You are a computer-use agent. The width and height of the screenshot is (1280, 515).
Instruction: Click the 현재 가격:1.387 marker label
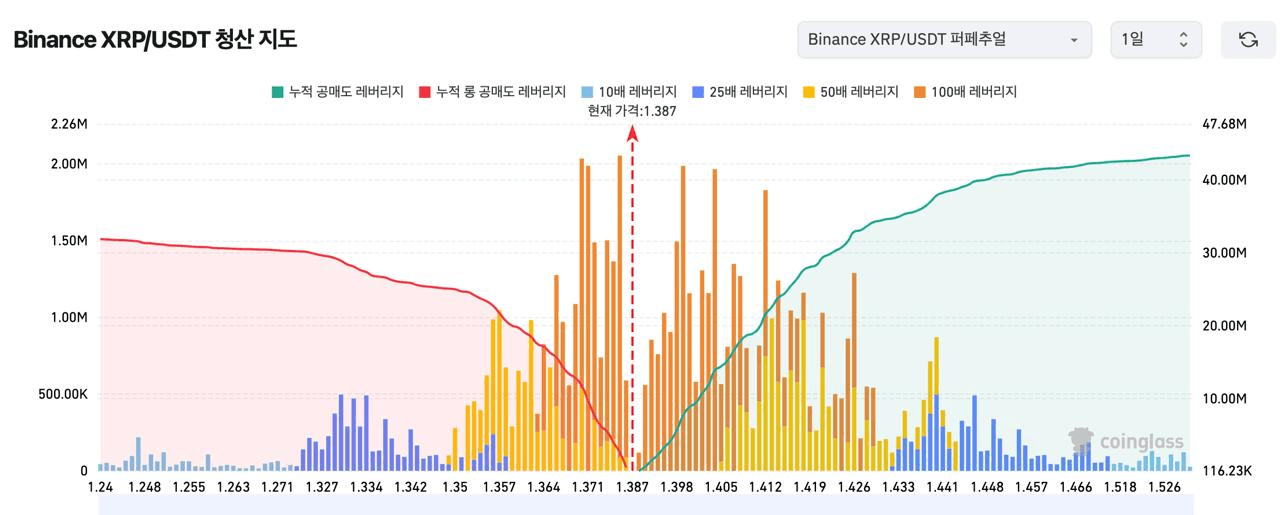[x=632, y=112]
